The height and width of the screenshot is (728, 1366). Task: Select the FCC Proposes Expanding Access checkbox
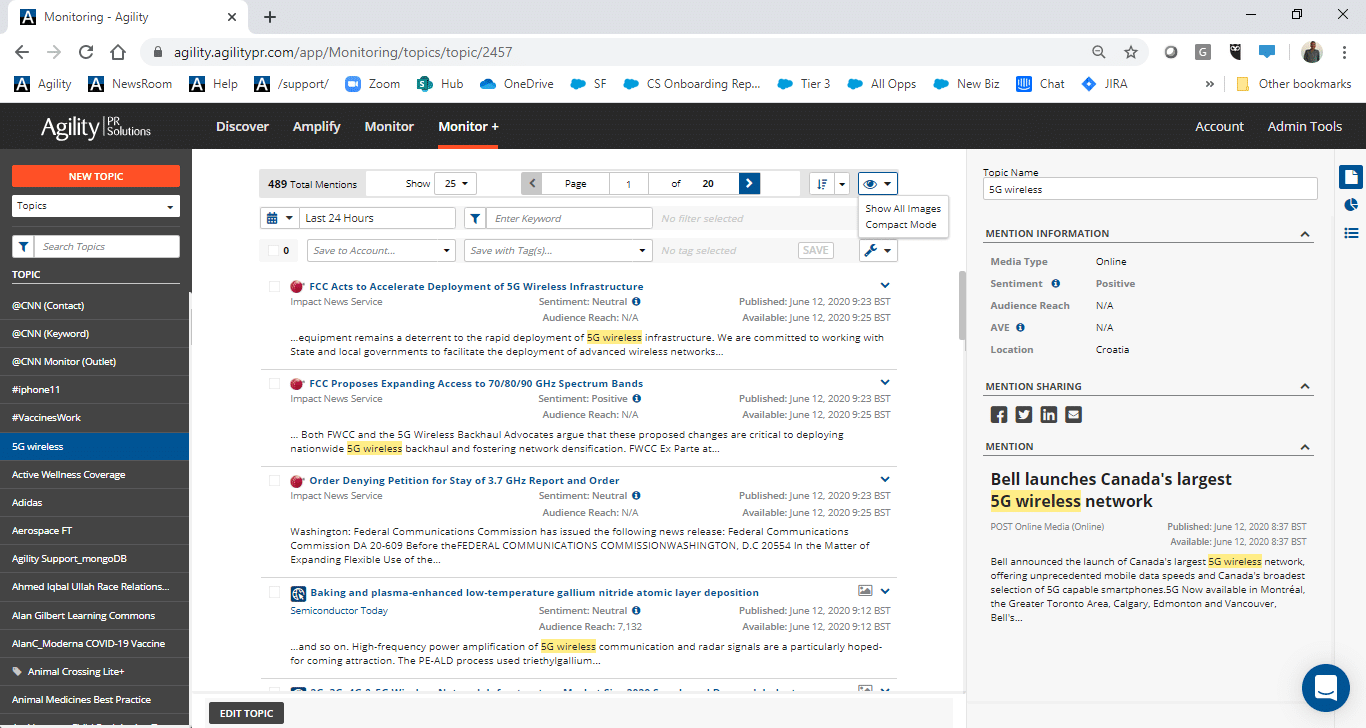pyautogui.click(x=274, y=383)
